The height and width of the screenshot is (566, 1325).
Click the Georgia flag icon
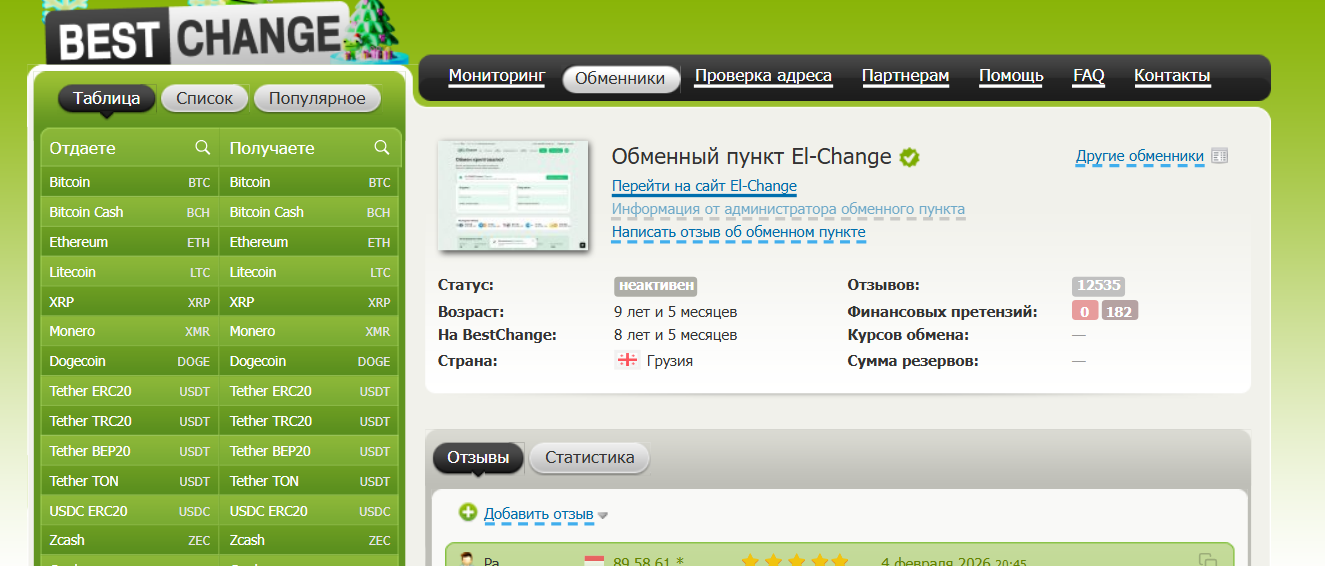[x=627, y=361]
